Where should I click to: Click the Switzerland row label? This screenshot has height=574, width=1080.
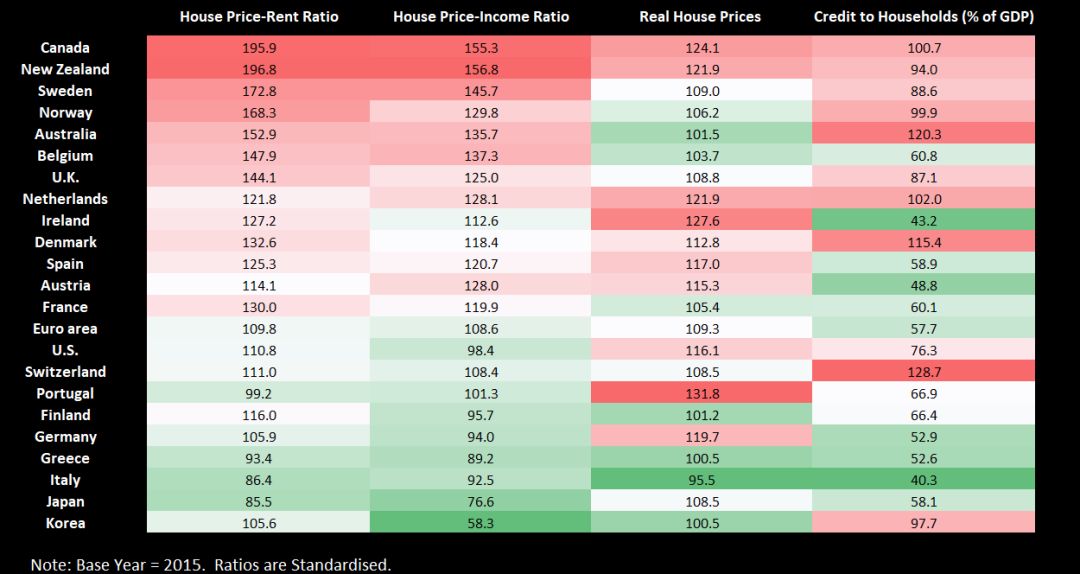click(65, 372)
